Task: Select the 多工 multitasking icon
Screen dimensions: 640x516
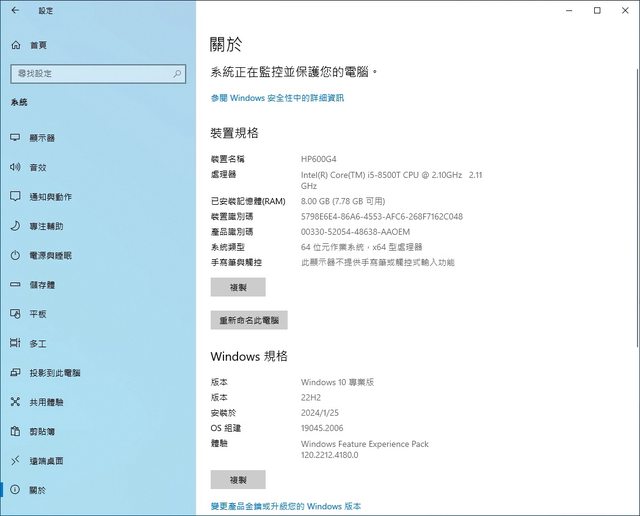Action: click(15, 343)
